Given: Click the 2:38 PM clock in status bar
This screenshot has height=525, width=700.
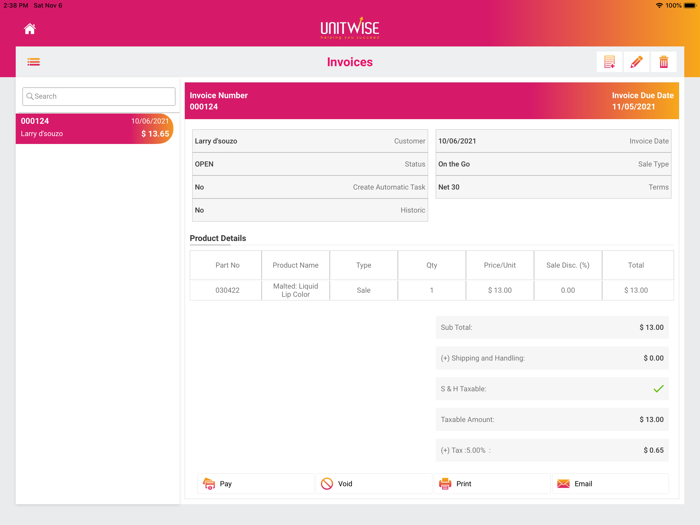Looking at the screenshot, I should click(16, 5).
